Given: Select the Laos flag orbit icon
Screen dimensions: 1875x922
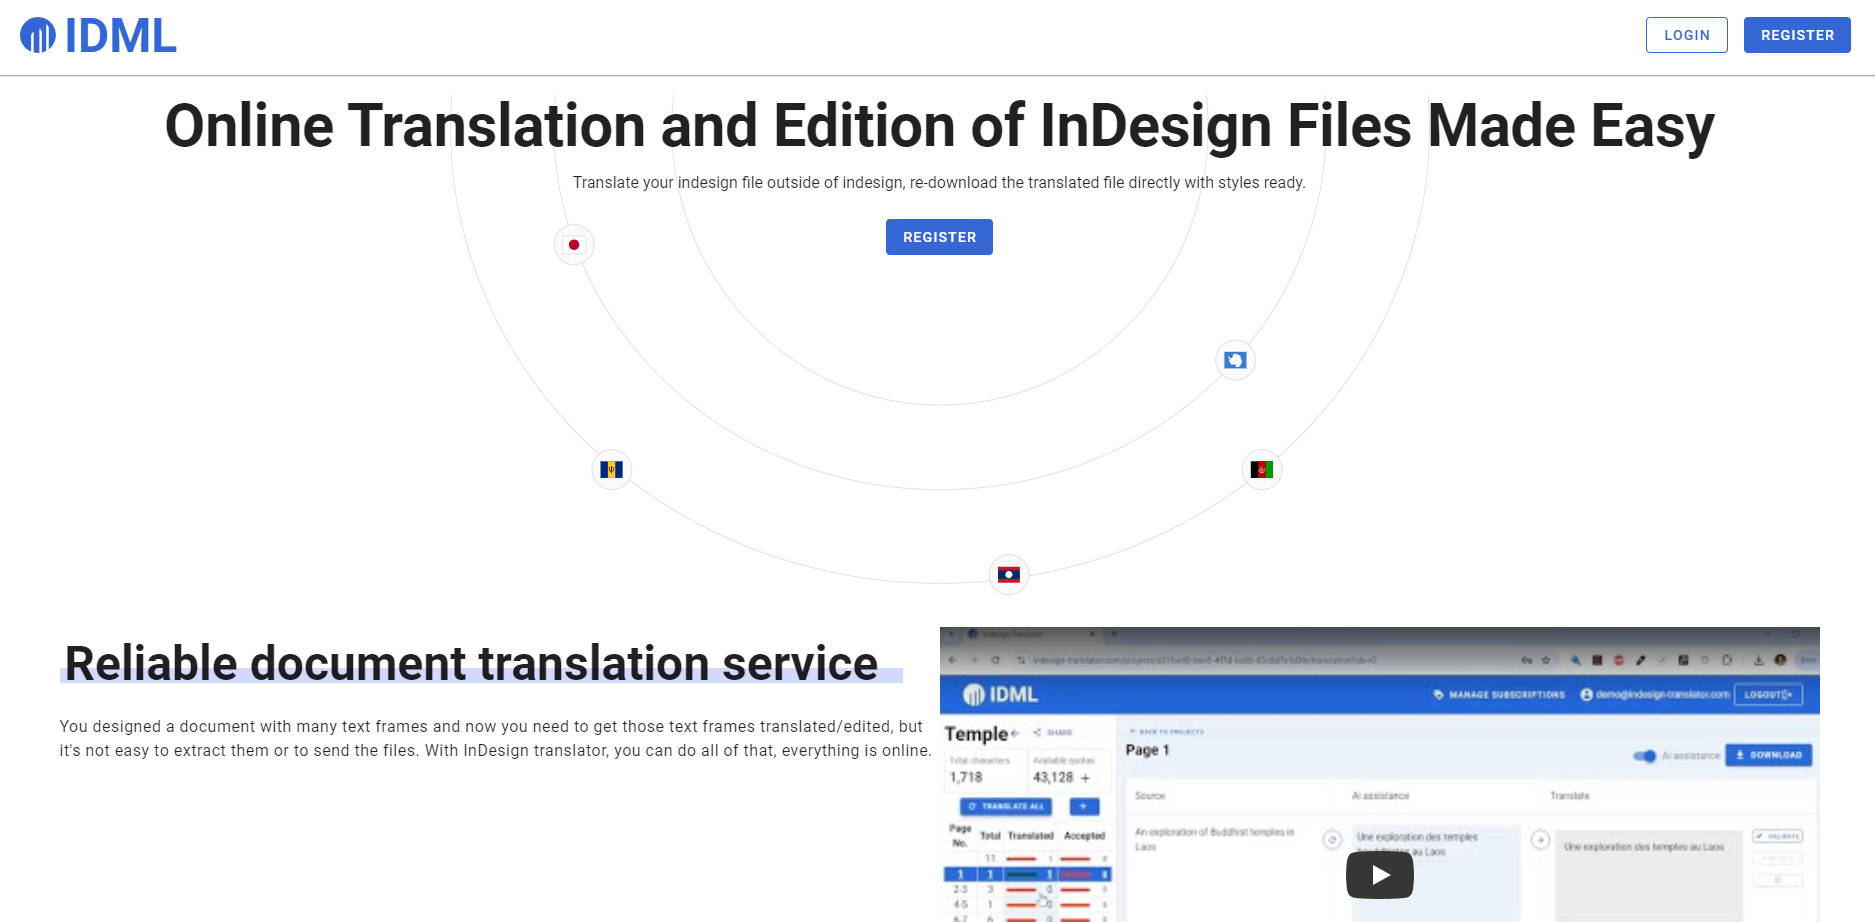Looking at the screenshot, I should pyautogui.click(x=1008, y=575).
